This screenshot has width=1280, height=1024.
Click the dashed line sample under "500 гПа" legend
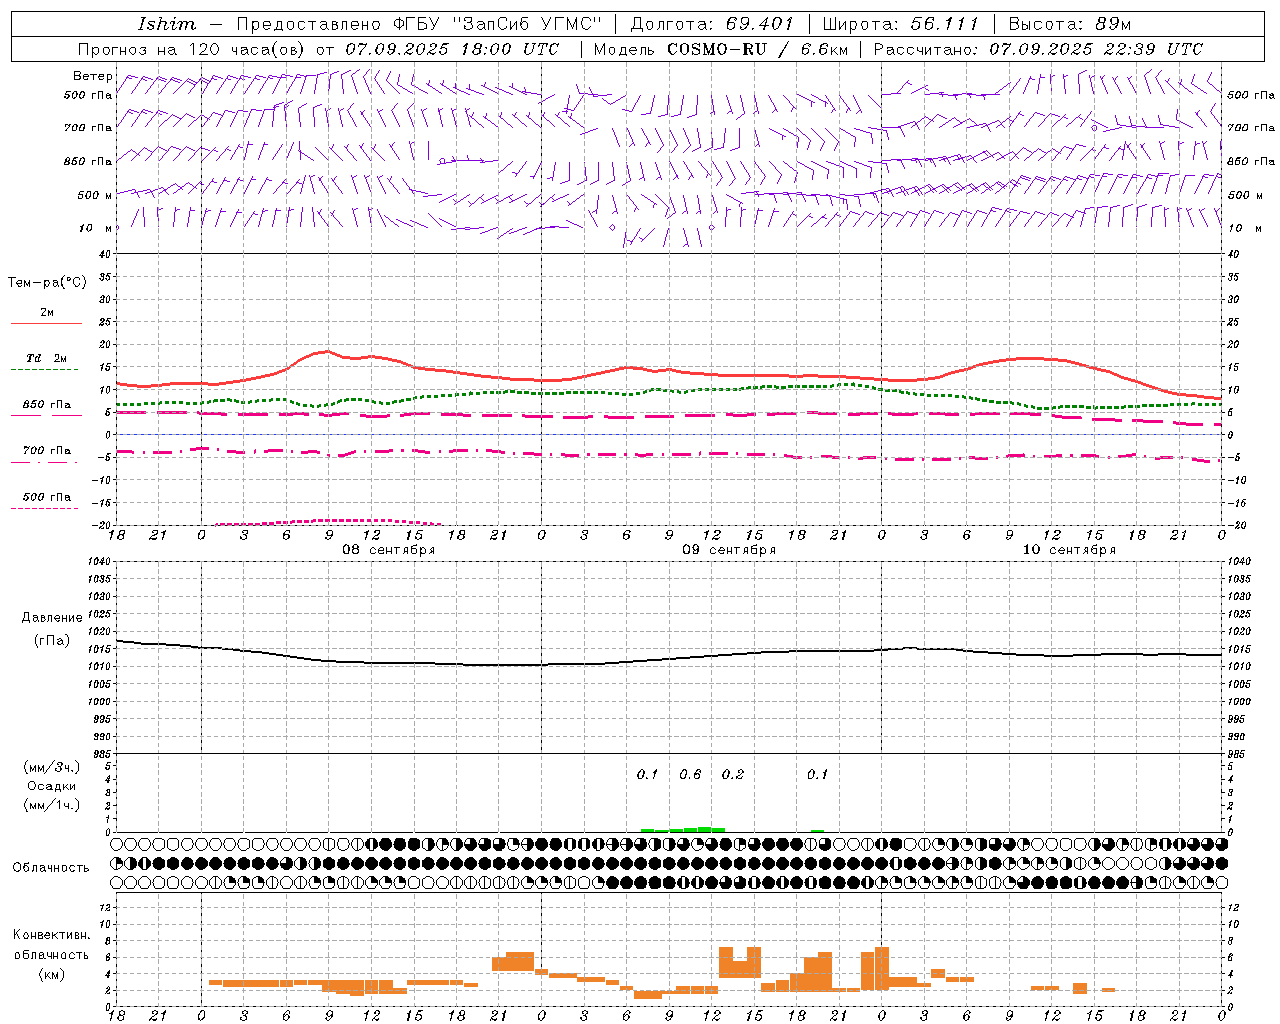coord(45,509)
